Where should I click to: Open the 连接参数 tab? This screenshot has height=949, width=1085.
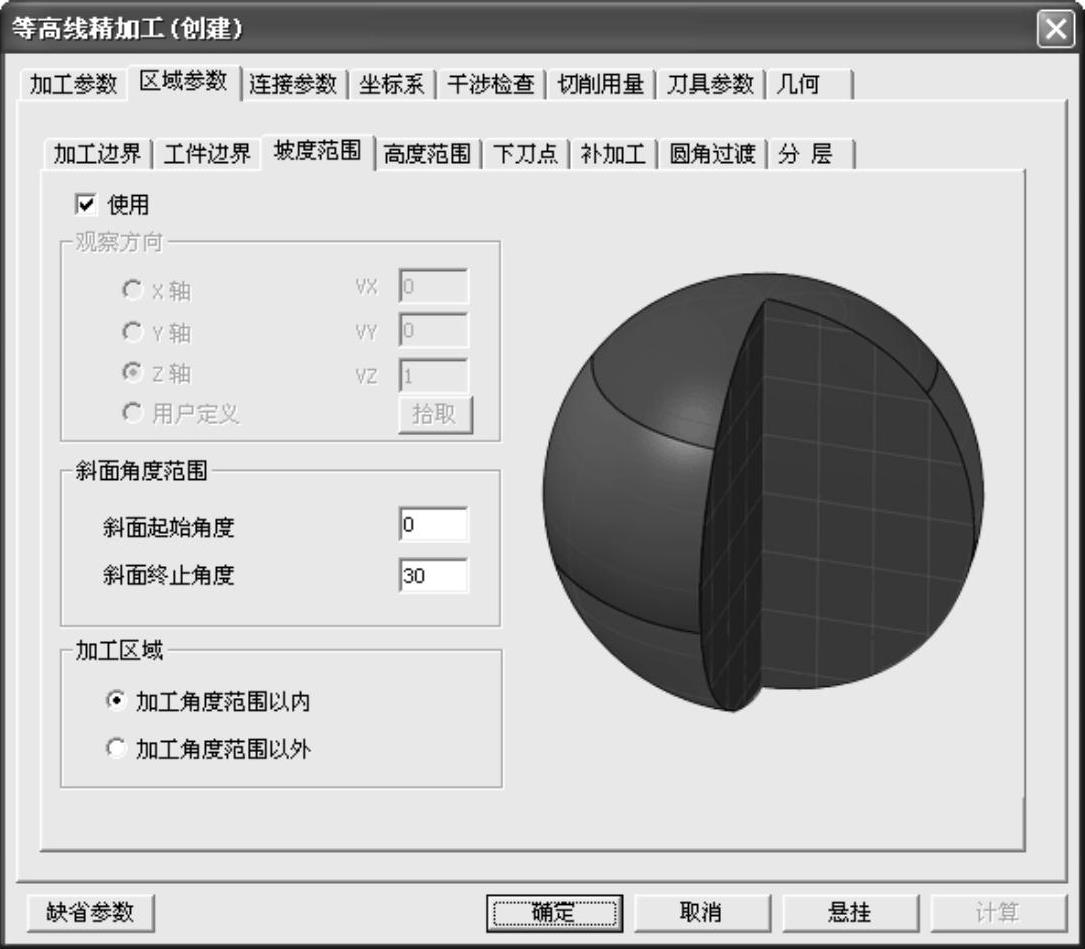pos(293,84)
